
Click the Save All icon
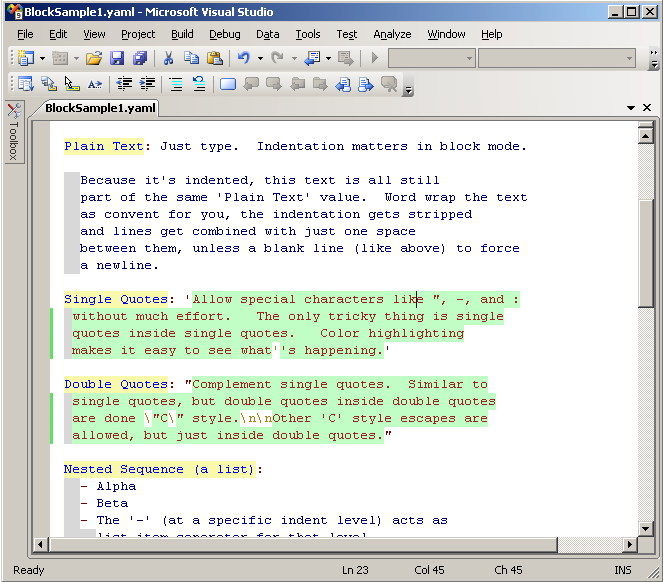(x=140, y=58)
